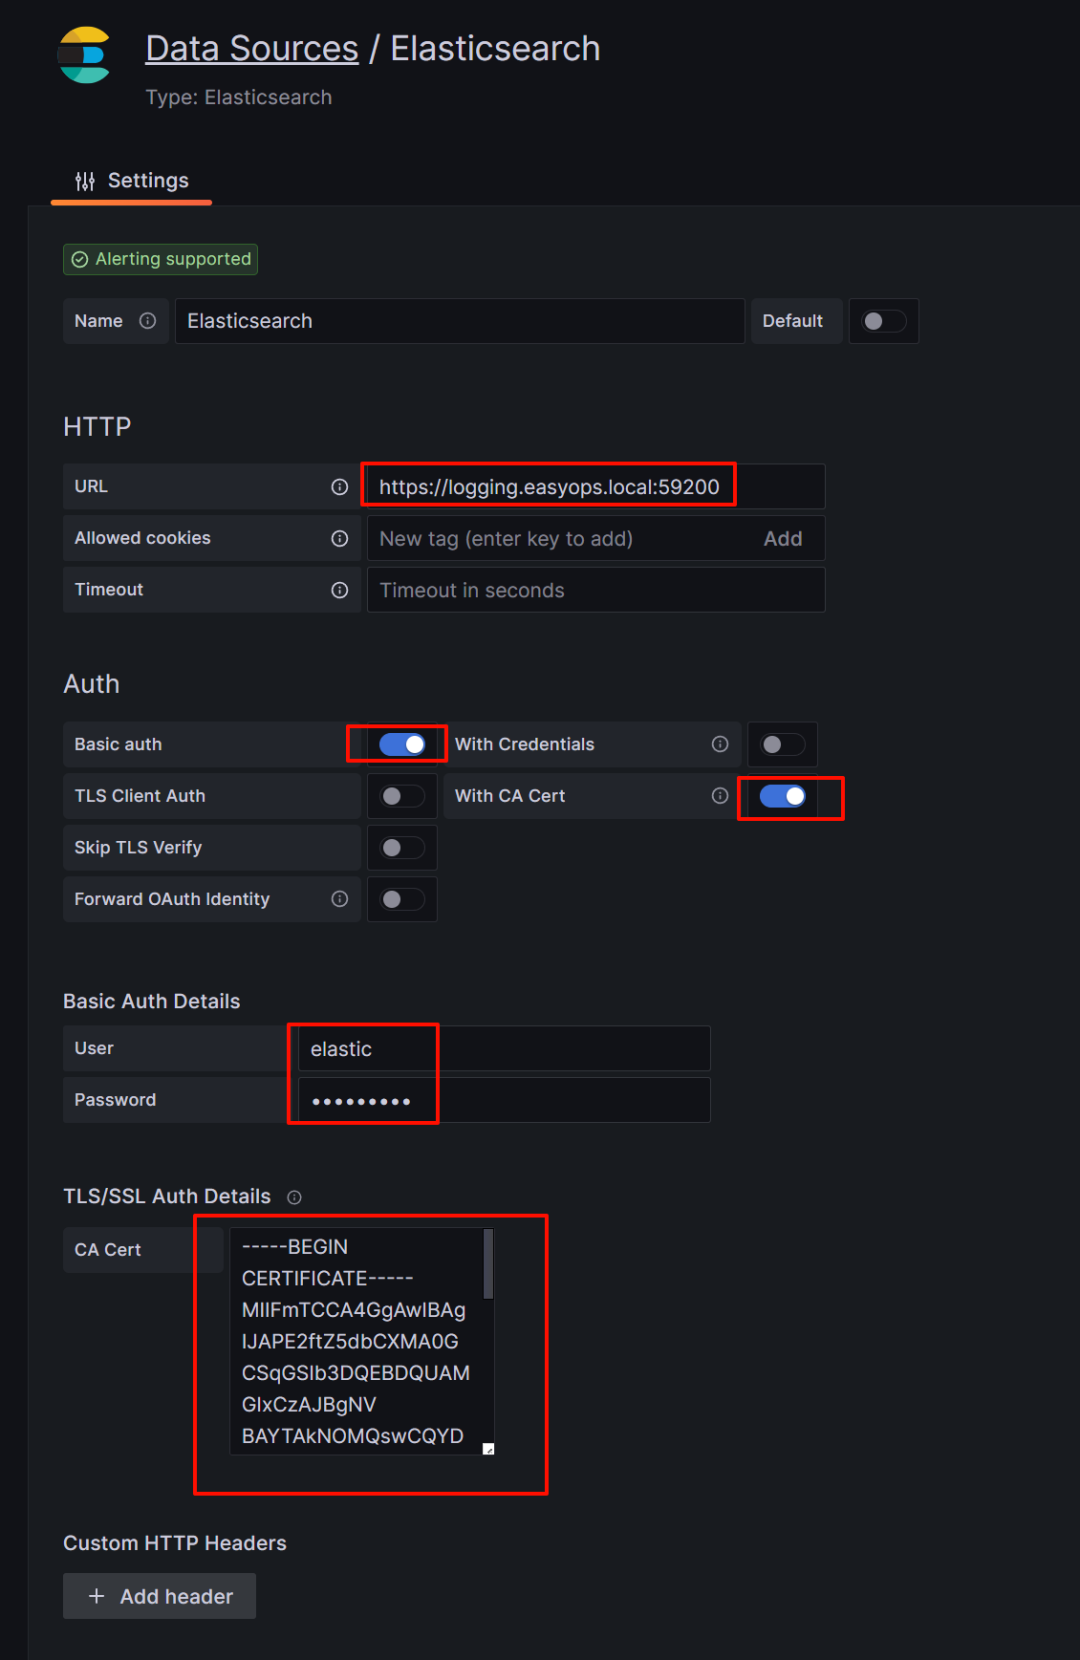The image size is (1080, 1660).
Task: Disable the Basic auth toggle
Action: 402,745
